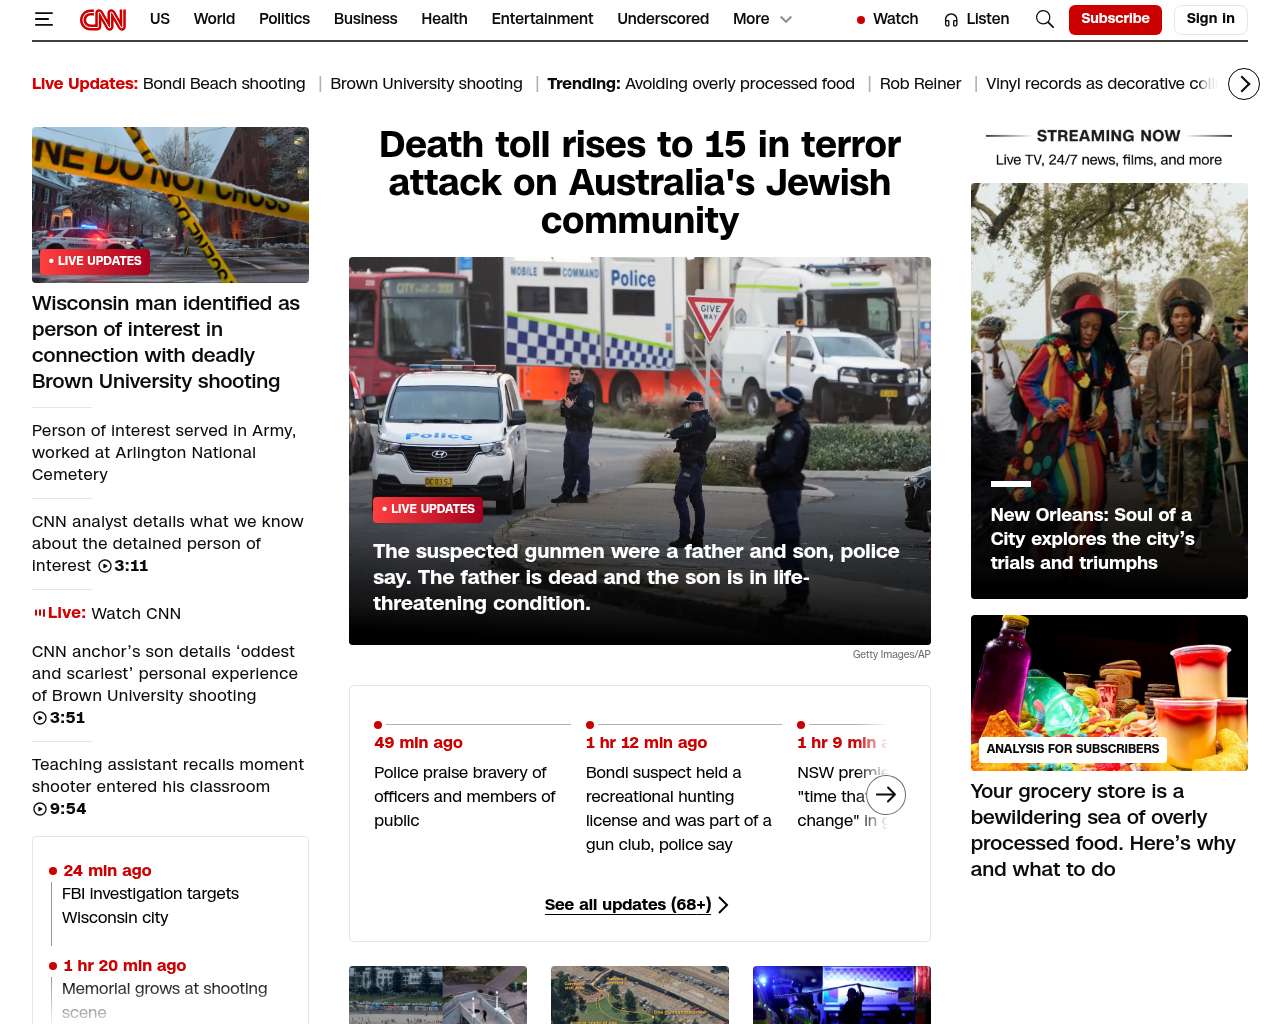Viewport: 1280px width, 1024px height.
Task: Click the LIVE UPDATES badge on Bondi image
Action: (428, 509)
